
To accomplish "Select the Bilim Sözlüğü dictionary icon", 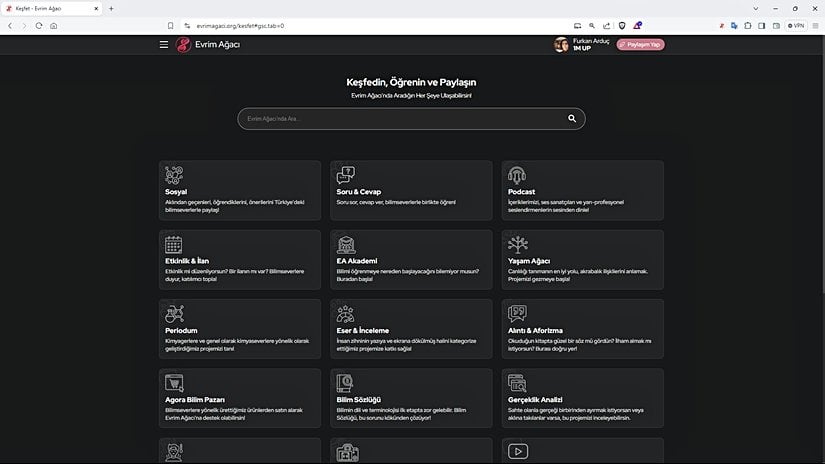I will coord(345,383).
